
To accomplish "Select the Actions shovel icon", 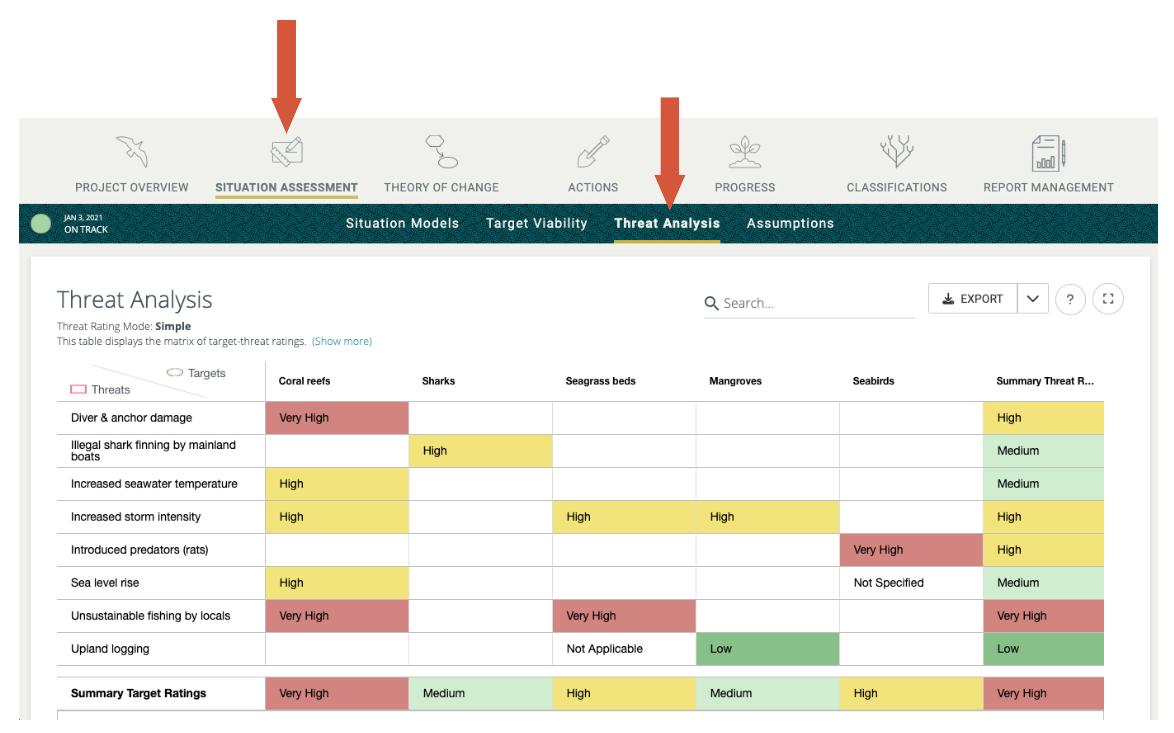I will pos(593,152).
